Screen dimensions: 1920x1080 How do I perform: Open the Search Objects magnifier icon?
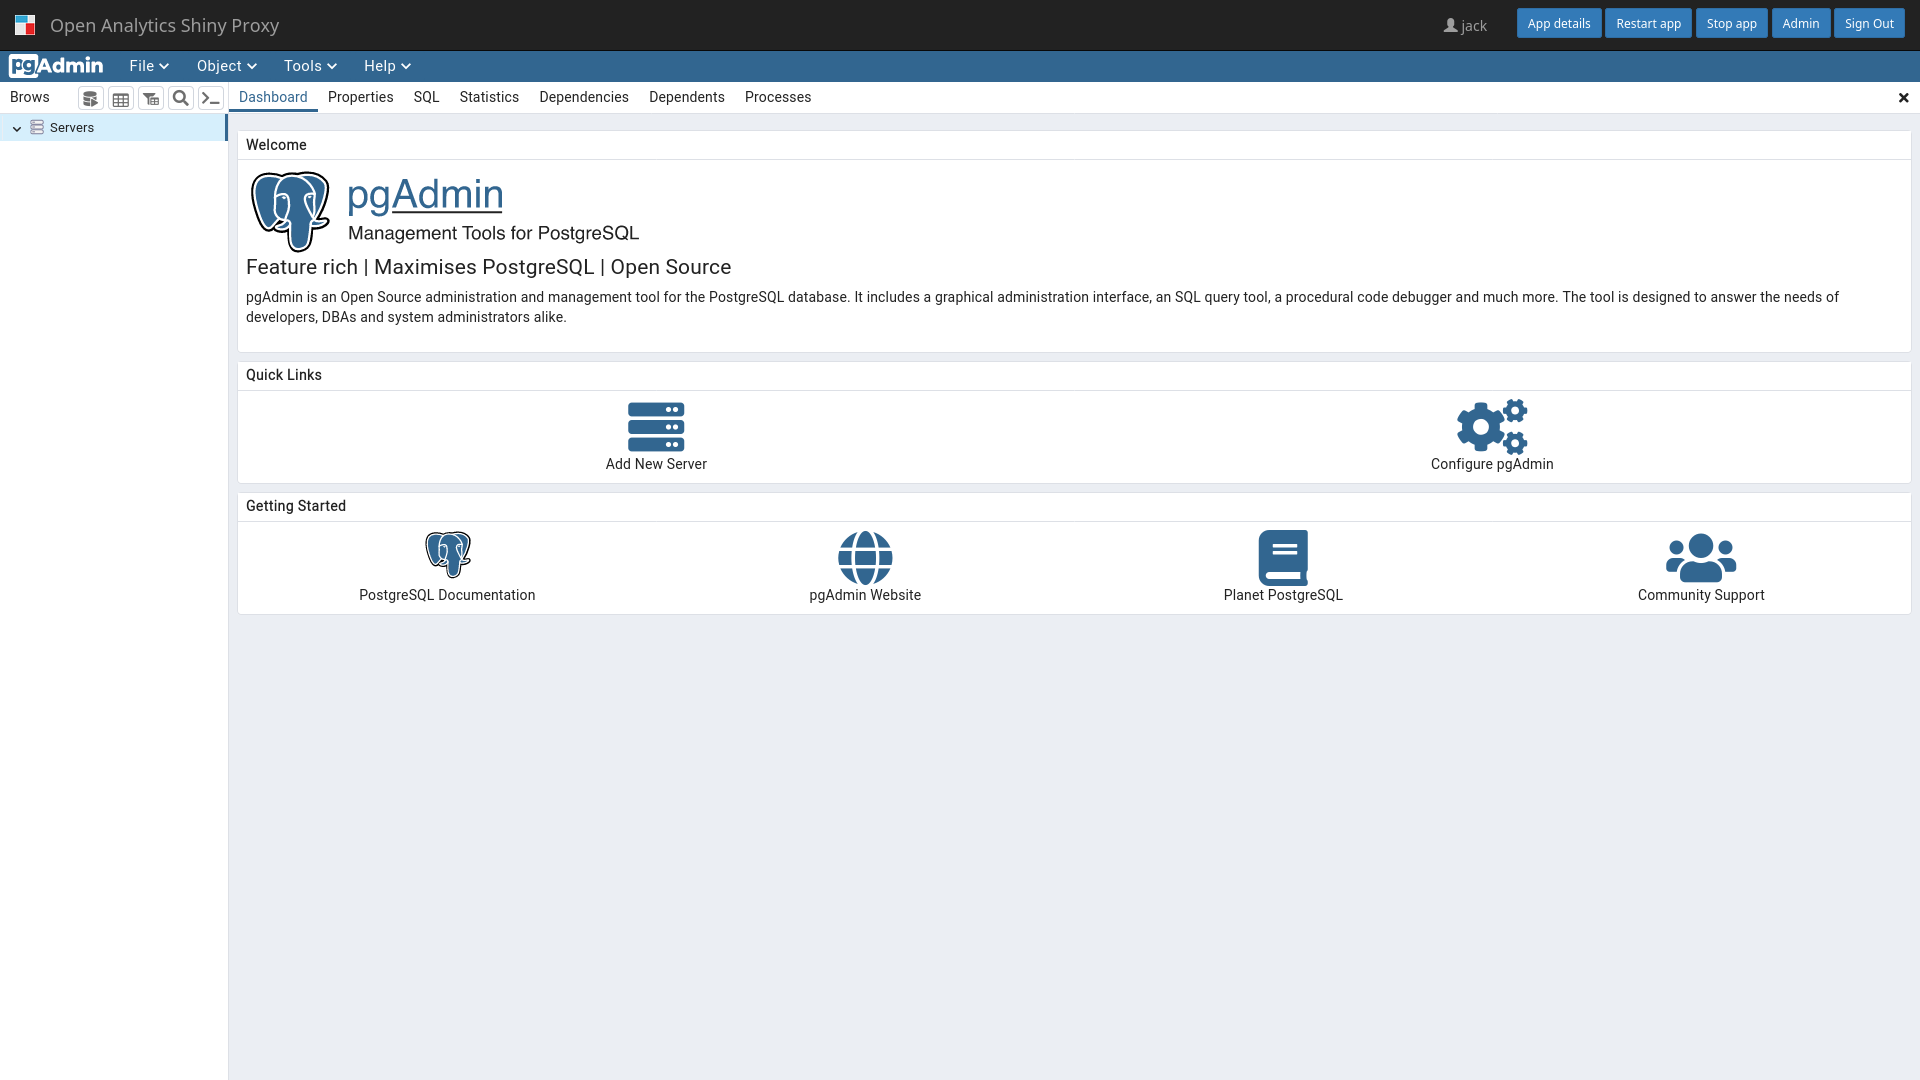(181, 98)
